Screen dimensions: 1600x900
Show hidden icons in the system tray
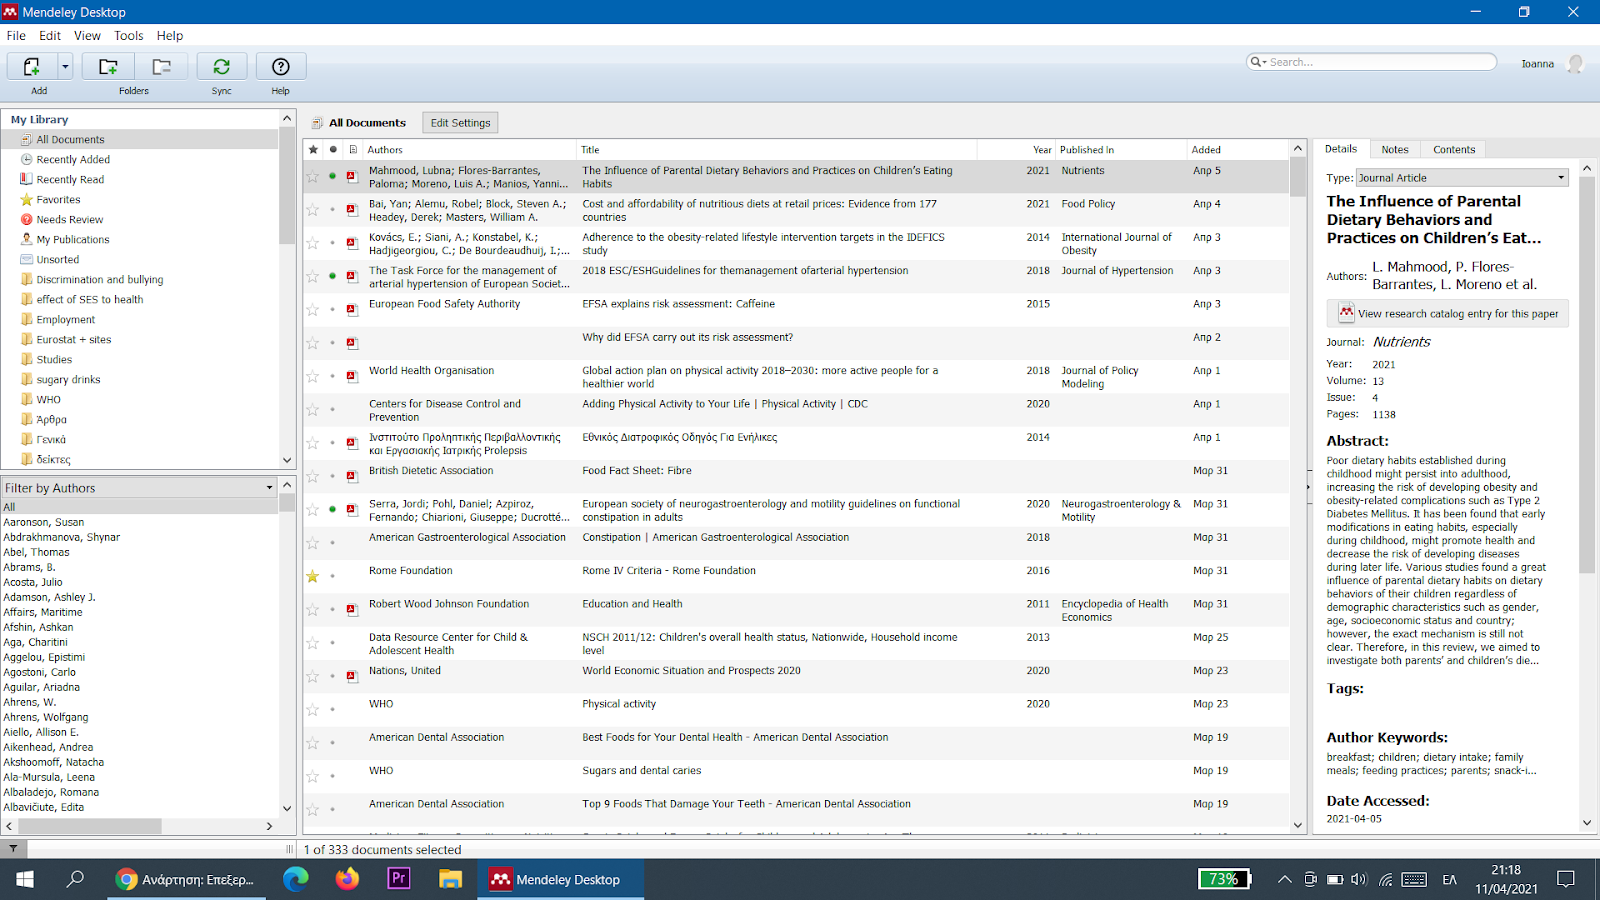coord(1284,880)
